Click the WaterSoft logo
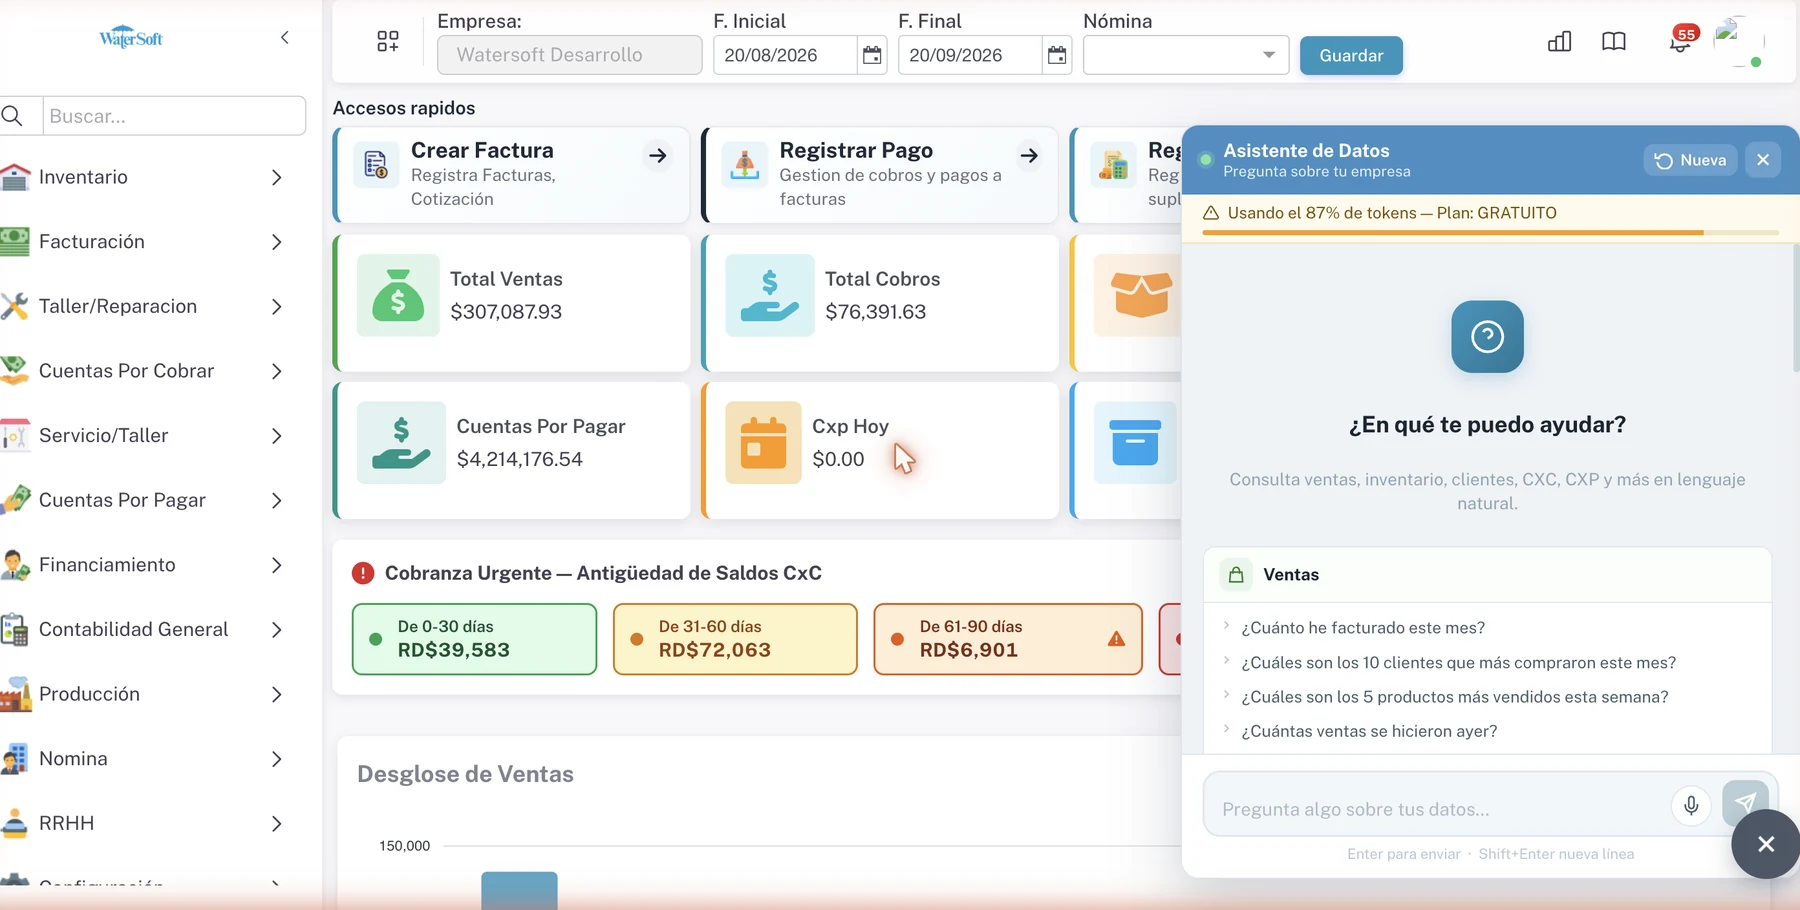Viewport: 1800px width, 910px height. coord(131,38)
